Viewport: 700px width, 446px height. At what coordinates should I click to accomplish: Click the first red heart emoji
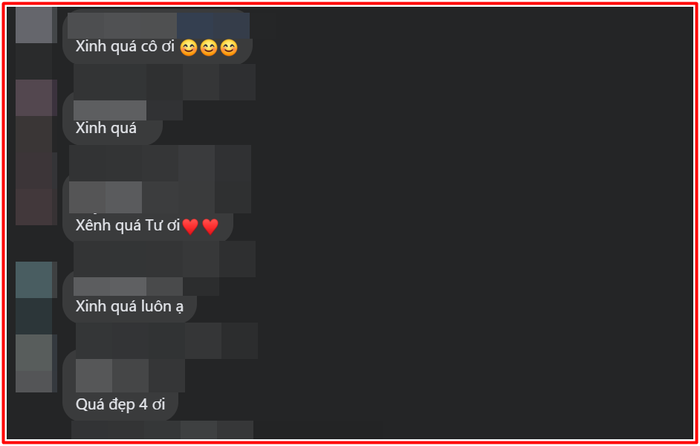[x=190, y=226]
